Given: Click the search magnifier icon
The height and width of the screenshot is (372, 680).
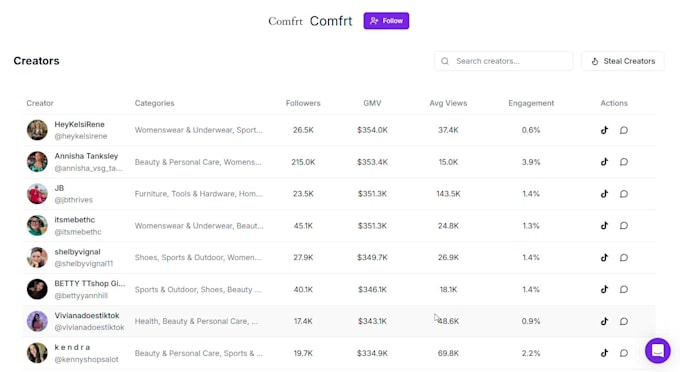Looking at the screenshot, I should point(445,61).
